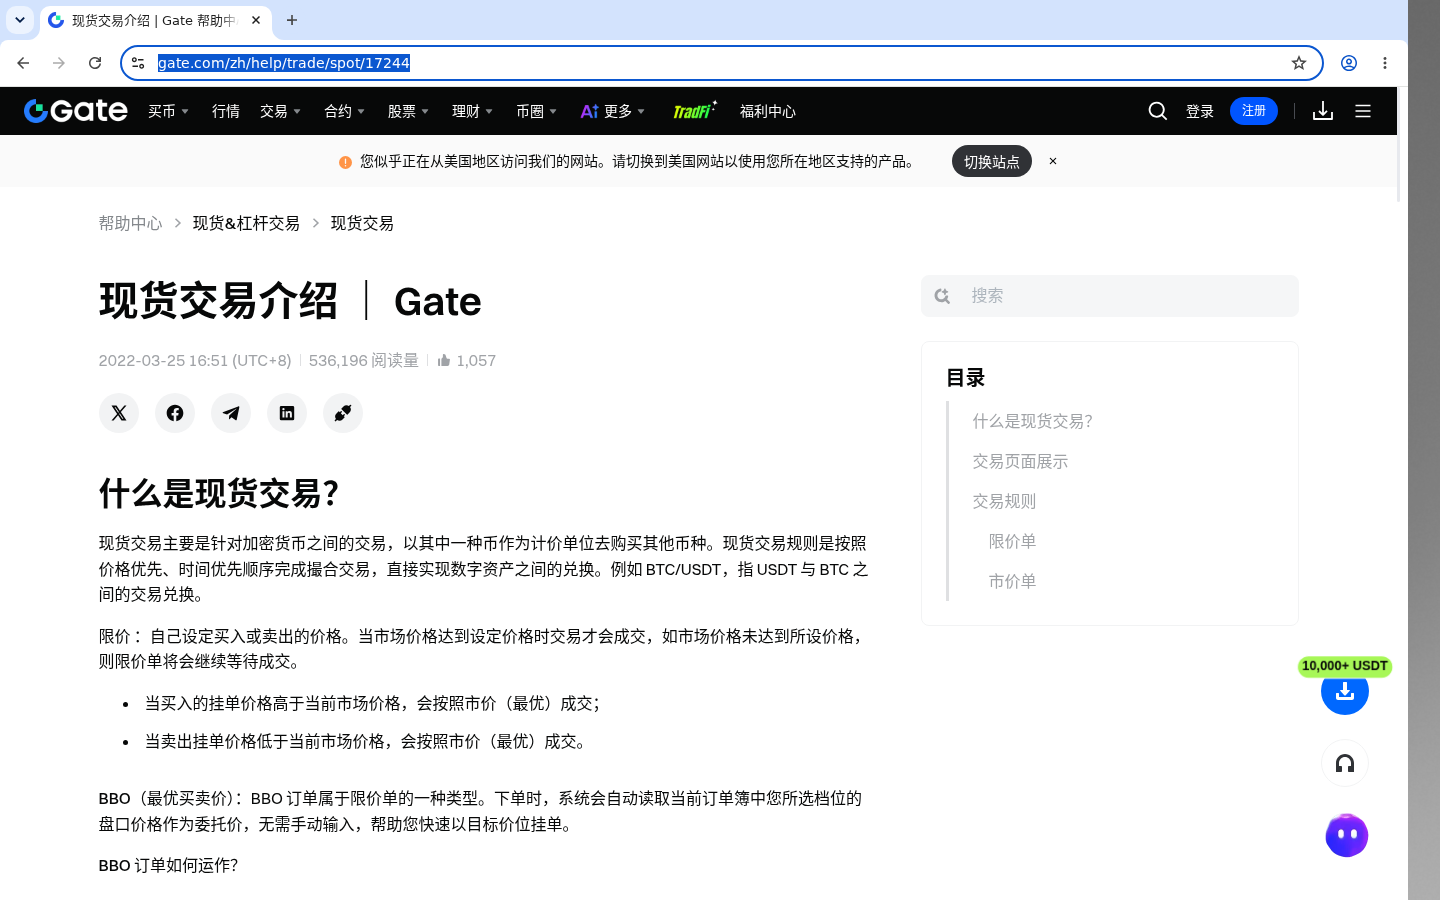This screenshot has width=1440, height=900.
Task: Jump to 市价单 in contents
Action: point(1013,581)
